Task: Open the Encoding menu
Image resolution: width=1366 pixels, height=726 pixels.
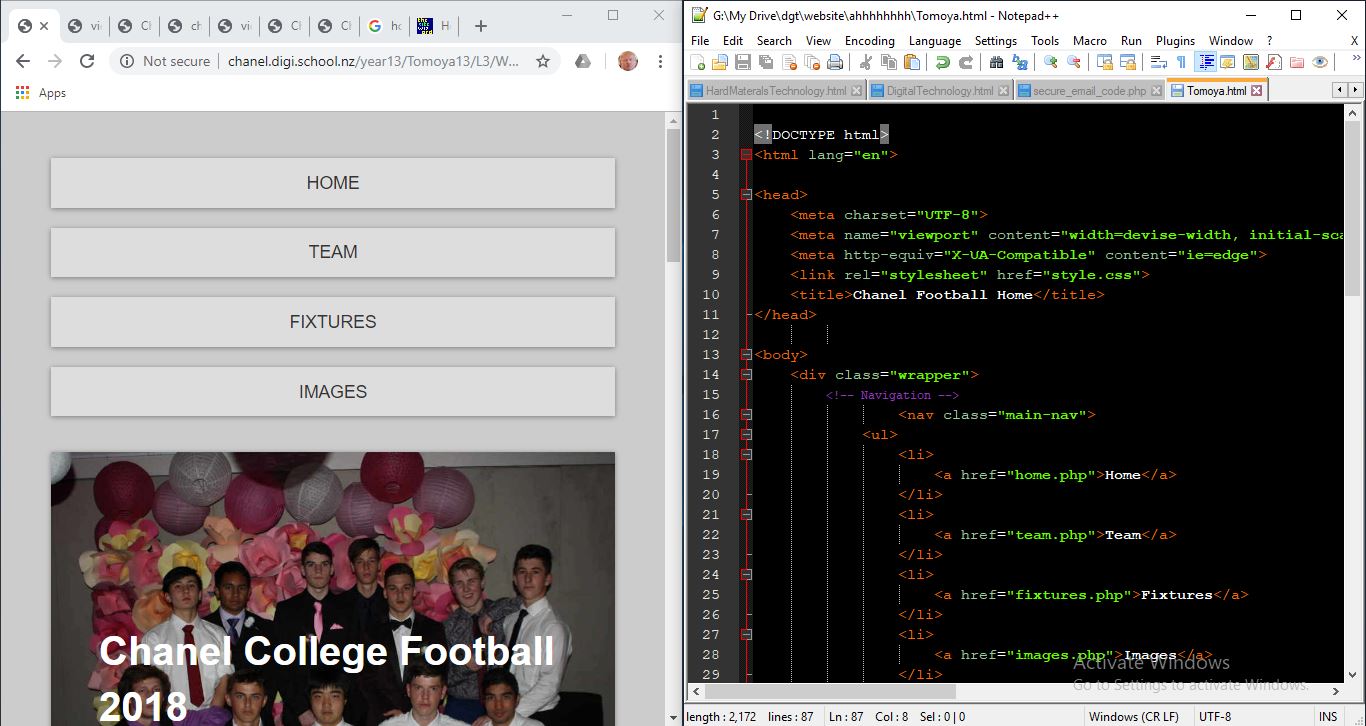Action: [x=869, y=41]
